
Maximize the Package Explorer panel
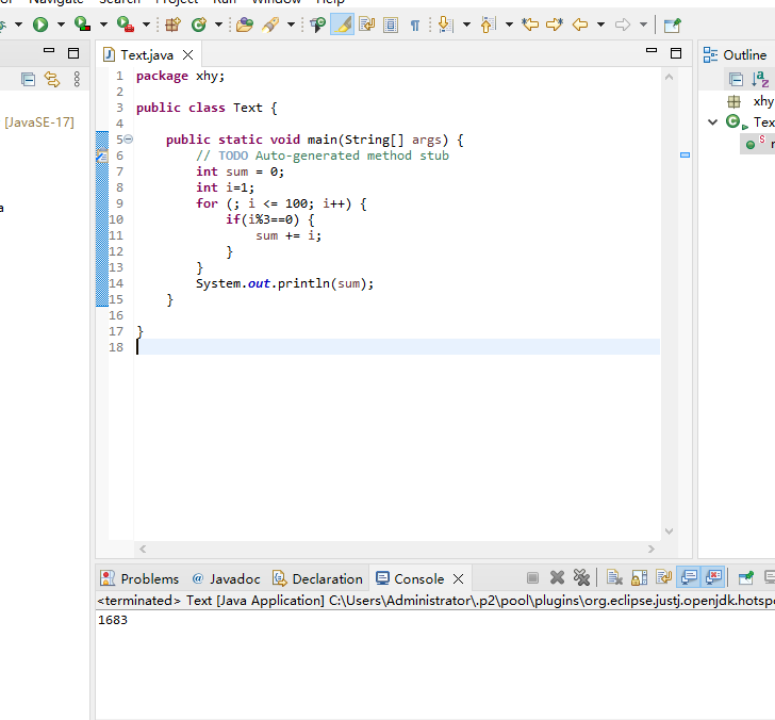click(x=74, y=53)
